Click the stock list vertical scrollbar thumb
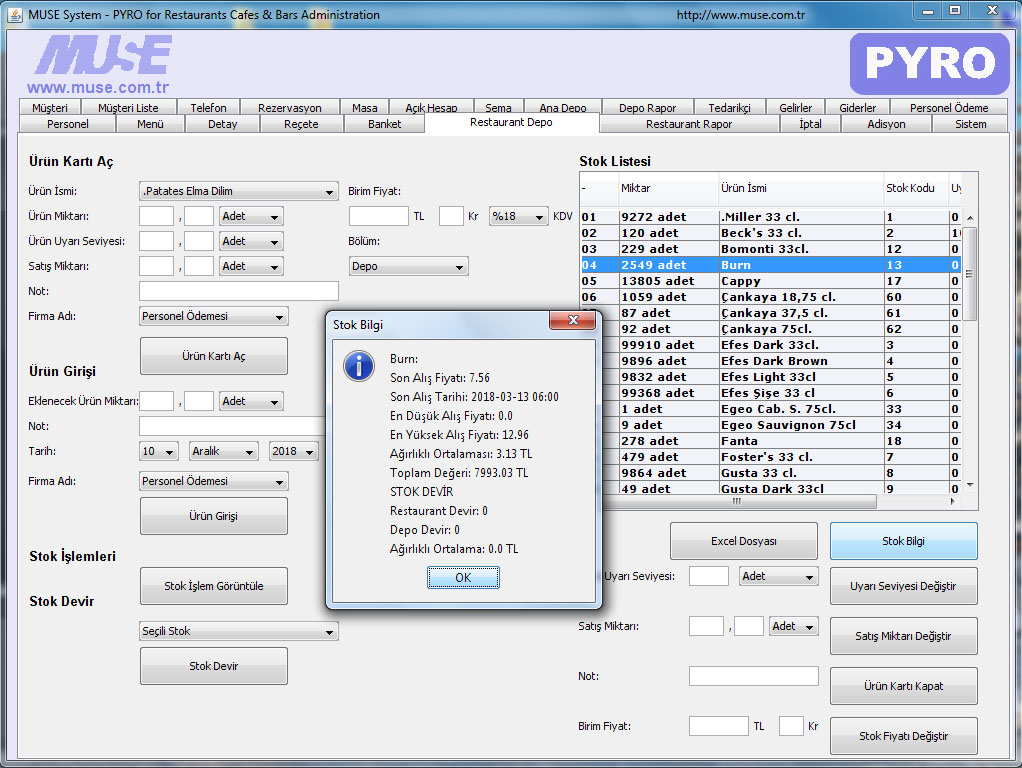 tap(970, 274)
